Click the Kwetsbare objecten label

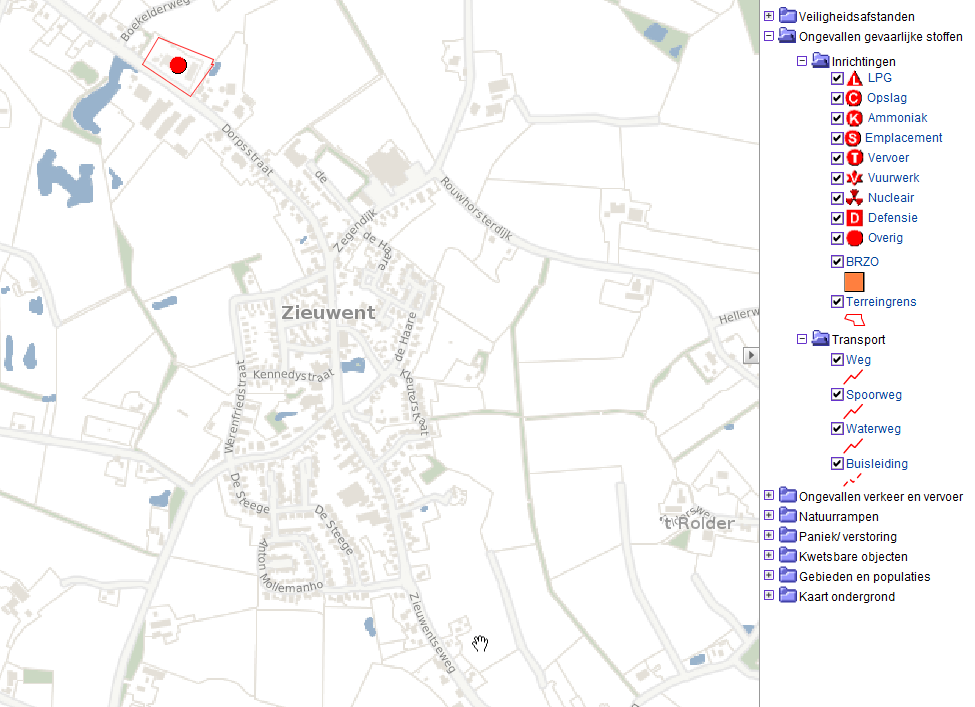(852, 555)
